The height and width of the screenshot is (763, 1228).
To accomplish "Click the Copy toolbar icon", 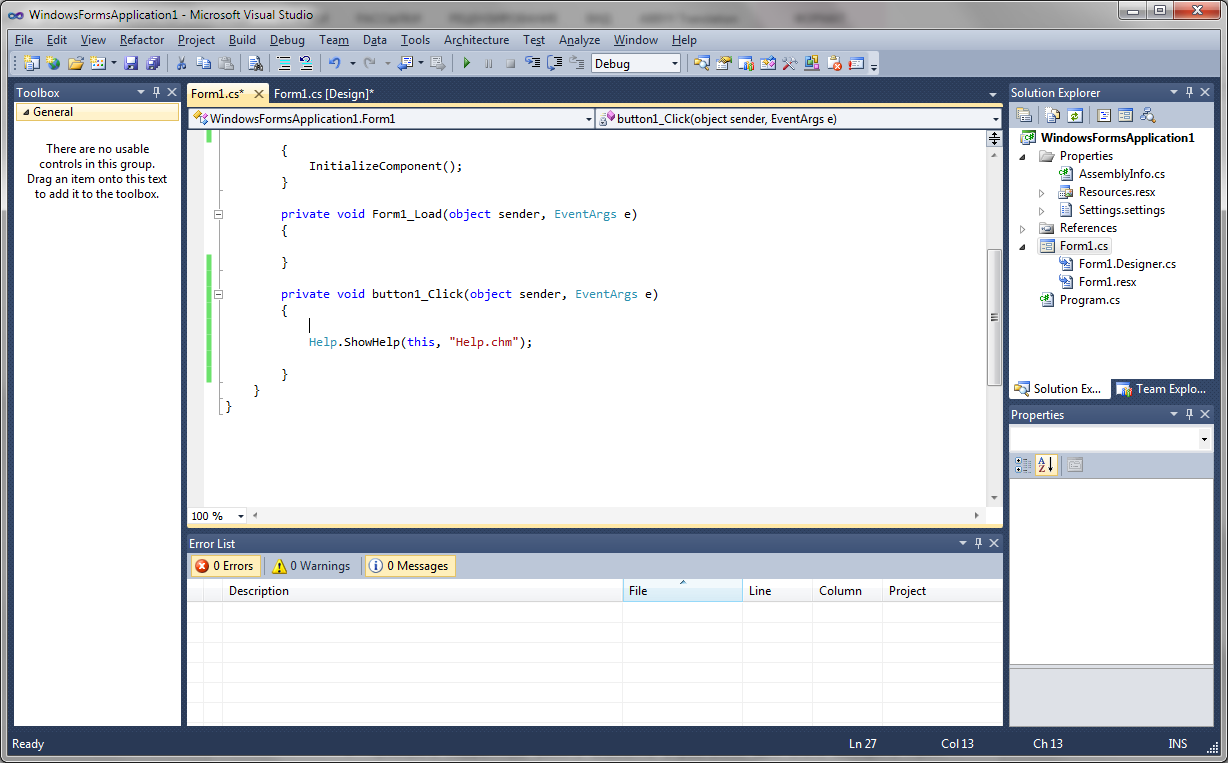I will (x=203, y=63).
